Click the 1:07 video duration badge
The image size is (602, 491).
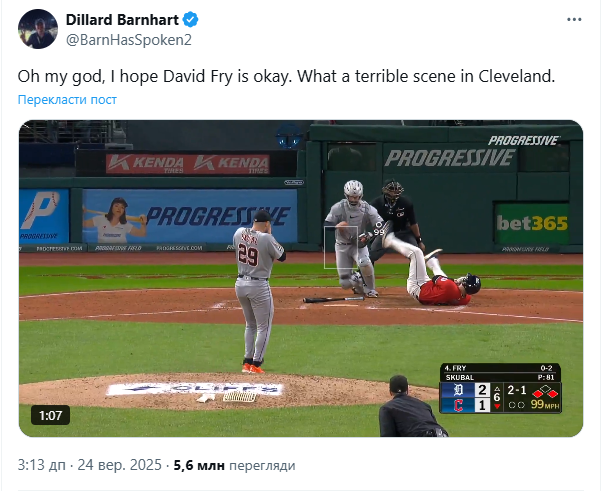click(51, 414)
